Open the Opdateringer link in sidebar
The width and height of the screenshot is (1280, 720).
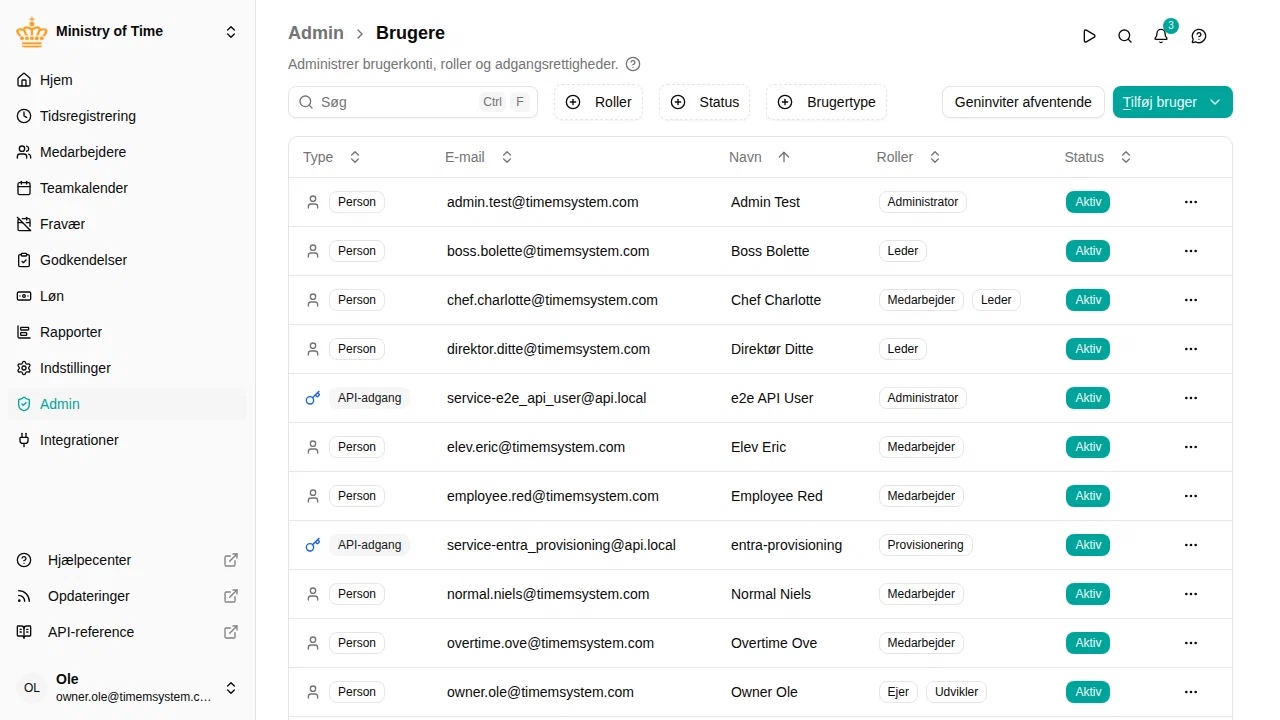(127, 596)
